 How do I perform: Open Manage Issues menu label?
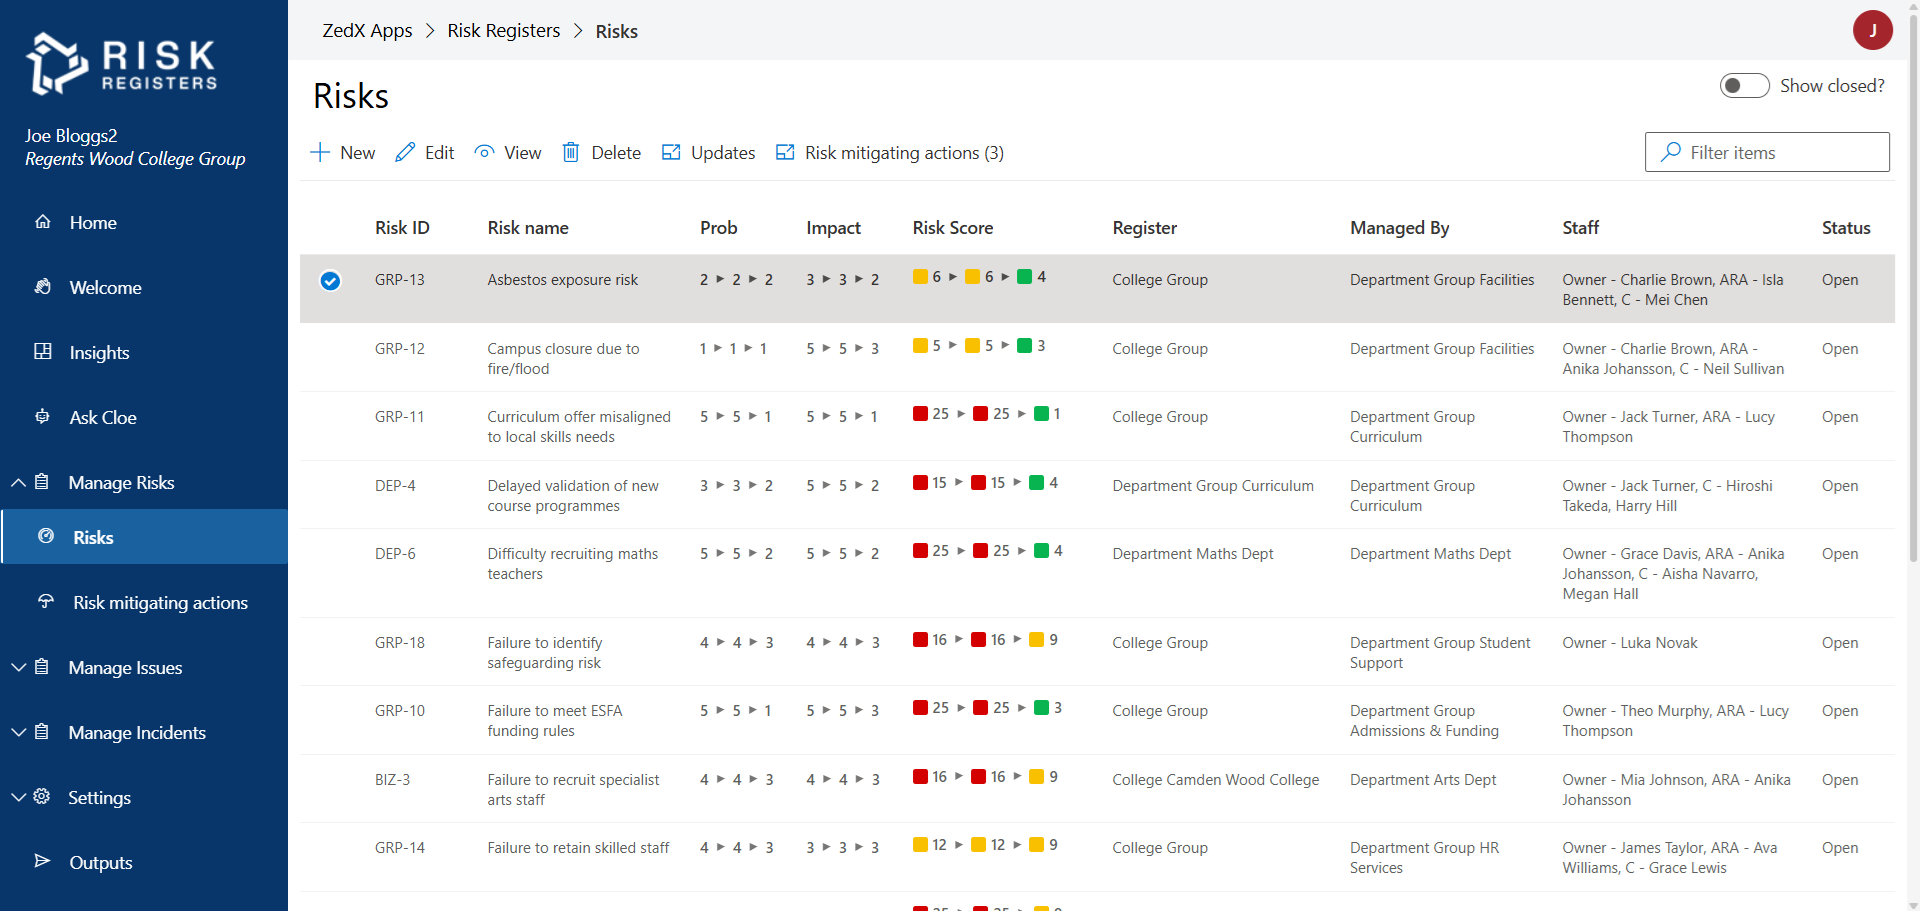pos(125,668)
